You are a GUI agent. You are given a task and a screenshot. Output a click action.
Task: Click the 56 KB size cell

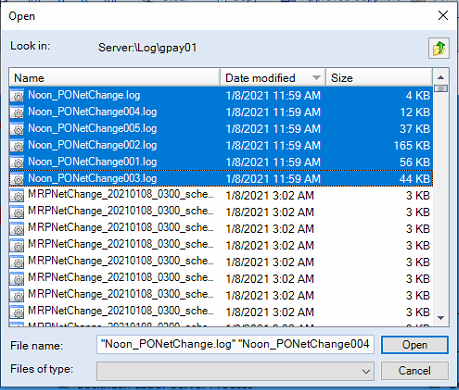pyautogui.click(x=415, y=162)
